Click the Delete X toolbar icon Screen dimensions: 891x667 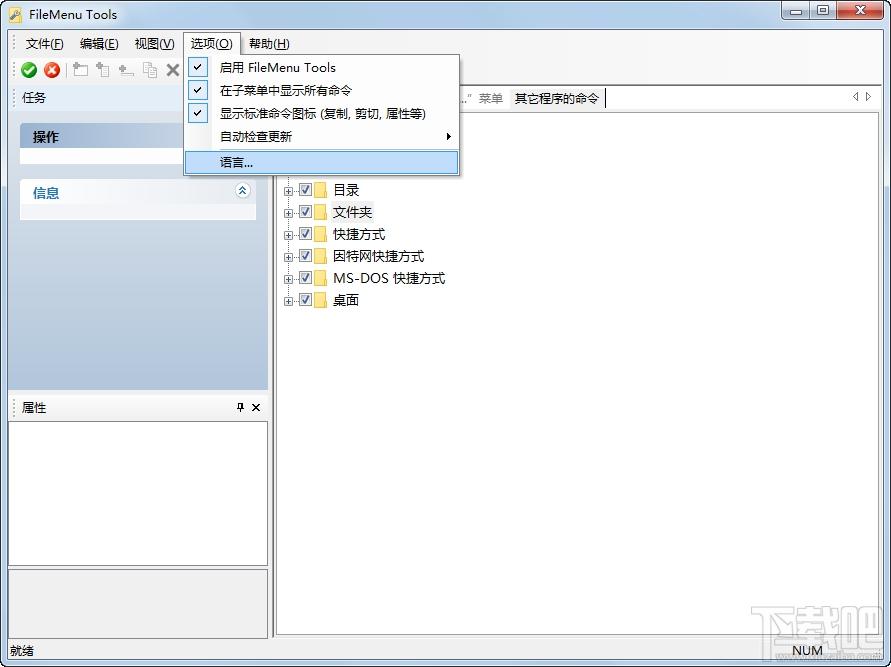coord(173,70)
